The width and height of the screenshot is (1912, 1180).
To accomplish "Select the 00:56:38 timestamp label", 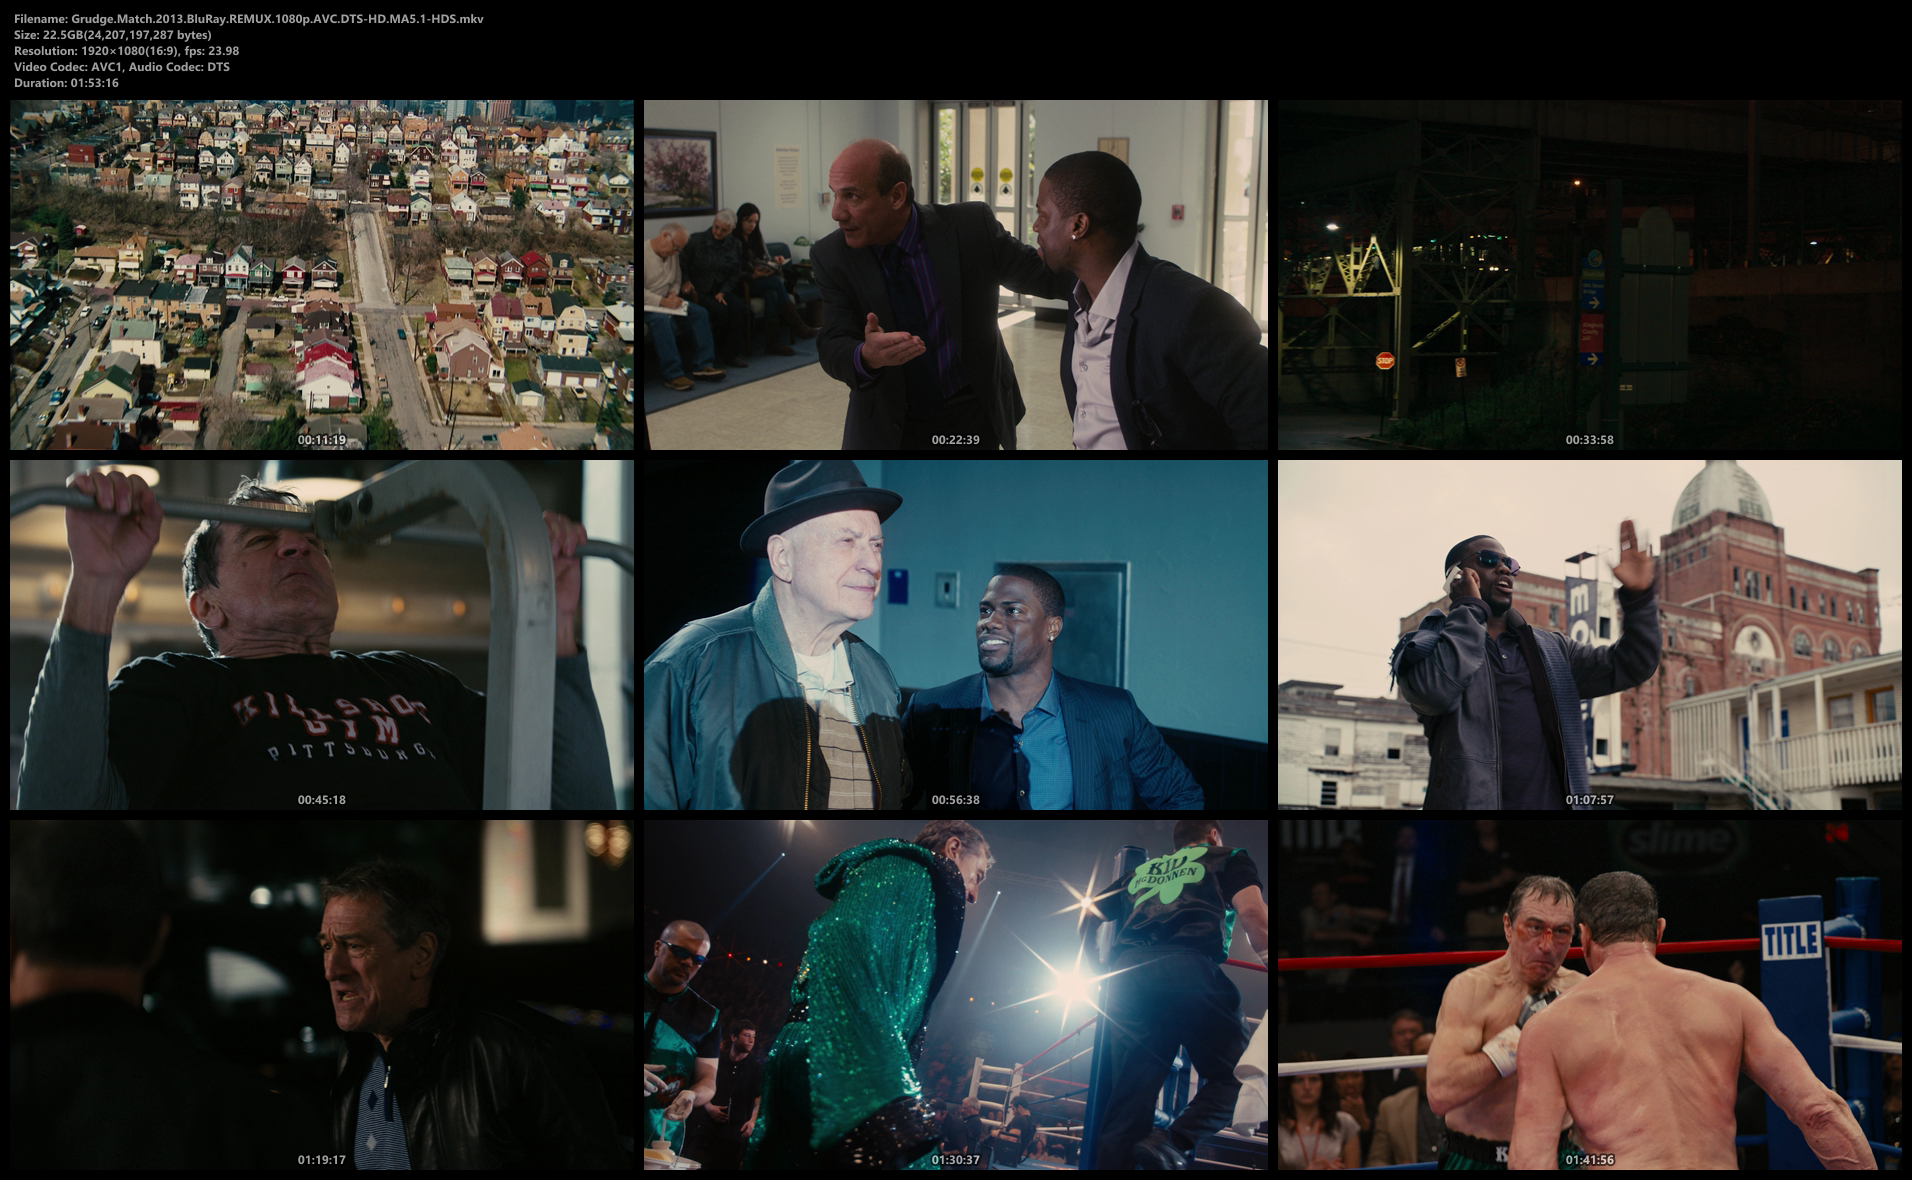I will [955, 800].
